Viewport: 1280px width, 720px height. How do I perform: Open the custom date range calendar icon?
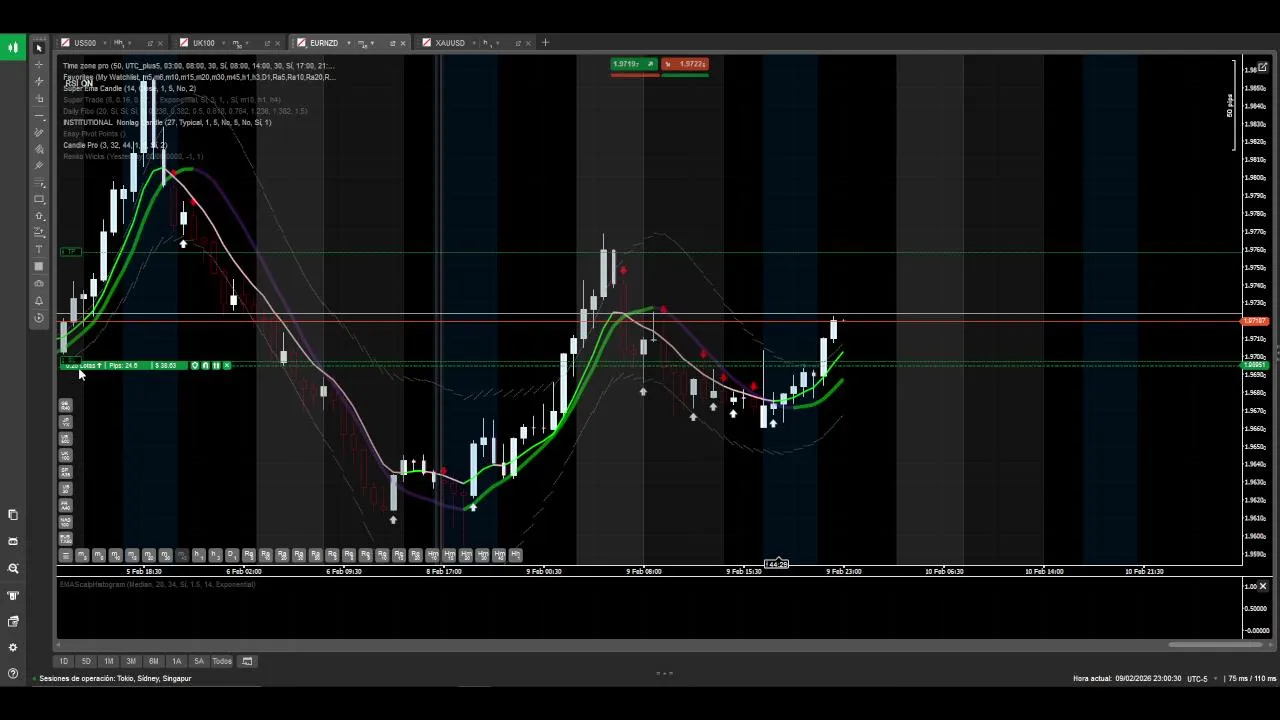point(247,661)
